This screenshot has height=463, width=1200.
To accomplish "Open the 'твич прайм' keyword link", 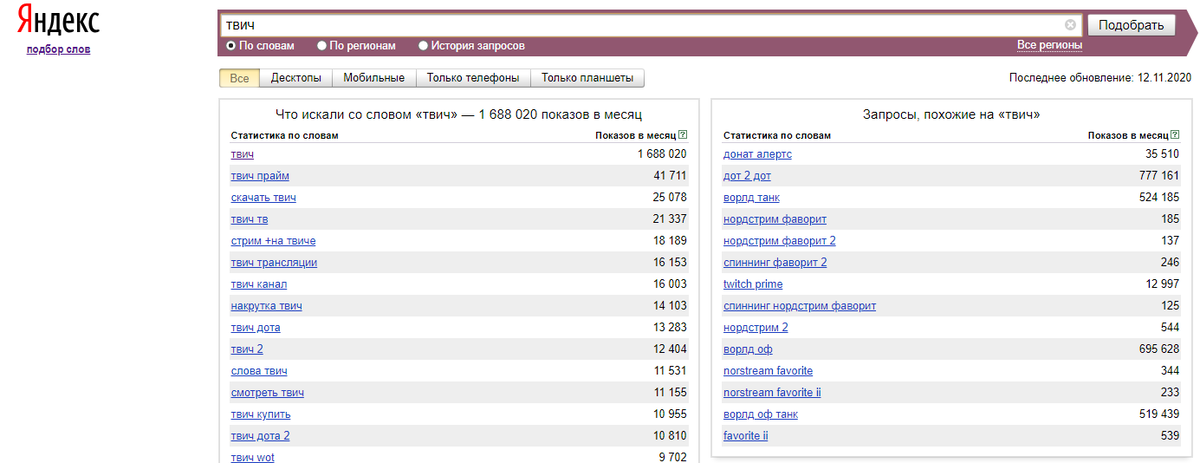I will (260, 176).
